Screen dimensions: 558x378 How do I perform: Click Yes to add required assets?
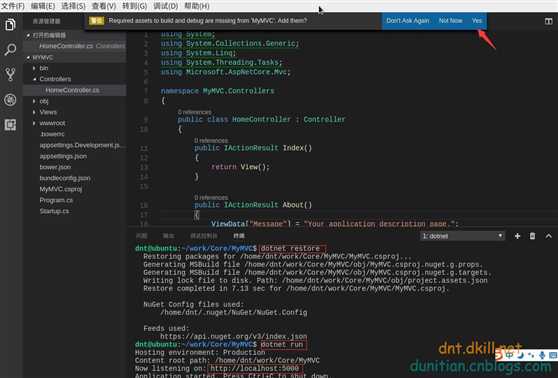tap(477, 21)
